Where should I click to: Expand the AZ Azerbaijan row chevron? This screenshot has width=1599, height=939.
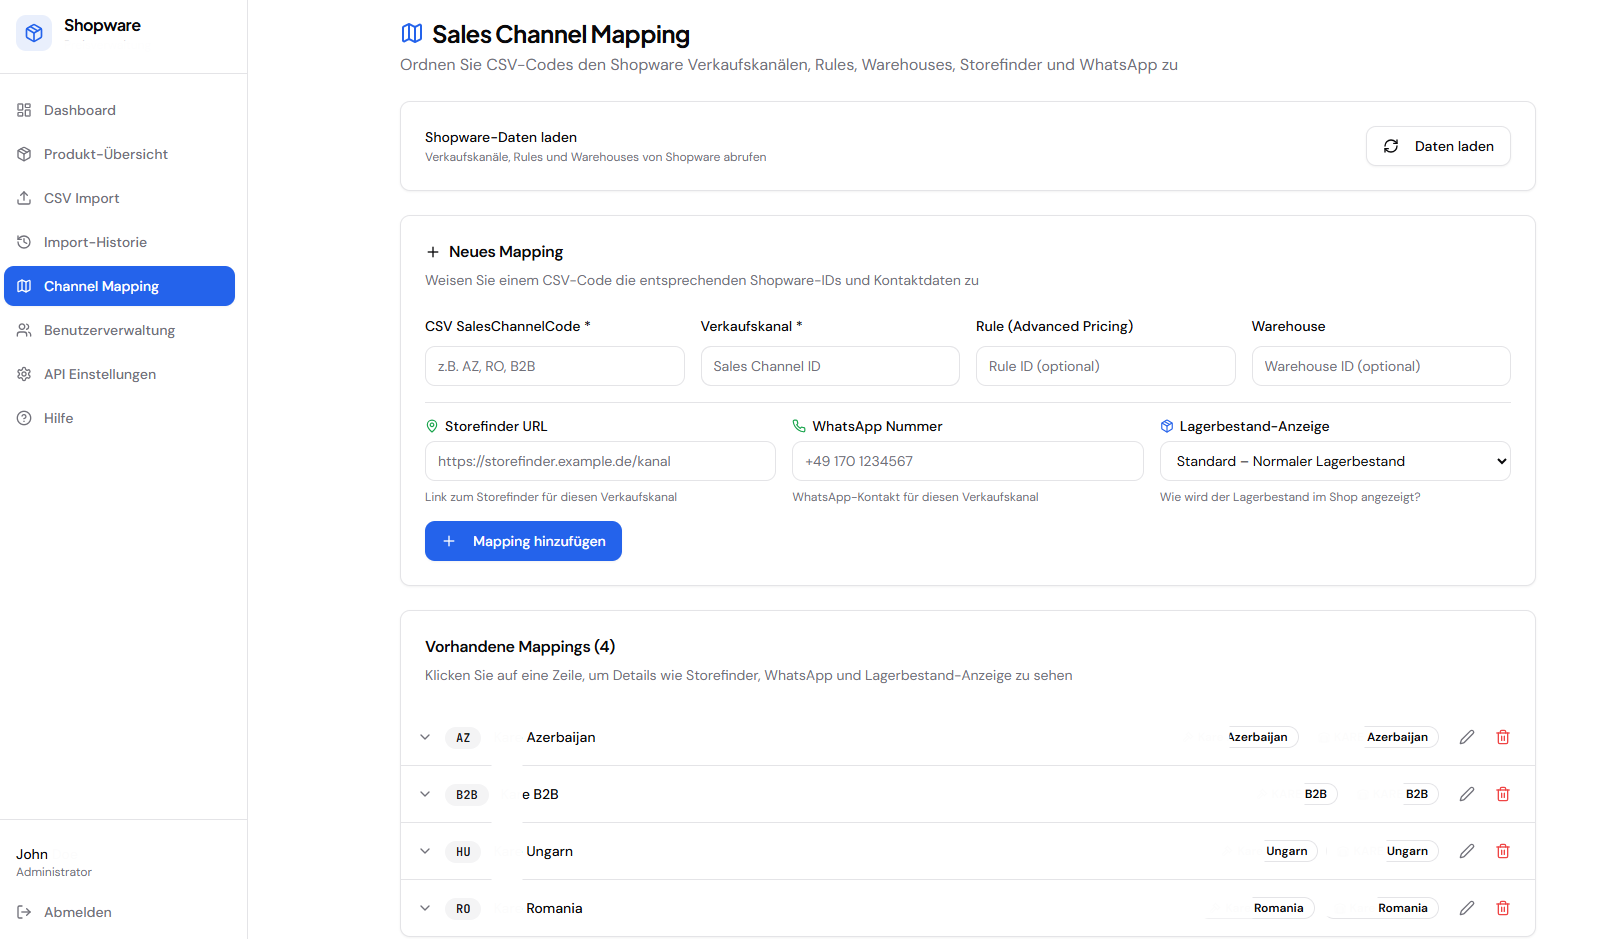coord(425,737)
